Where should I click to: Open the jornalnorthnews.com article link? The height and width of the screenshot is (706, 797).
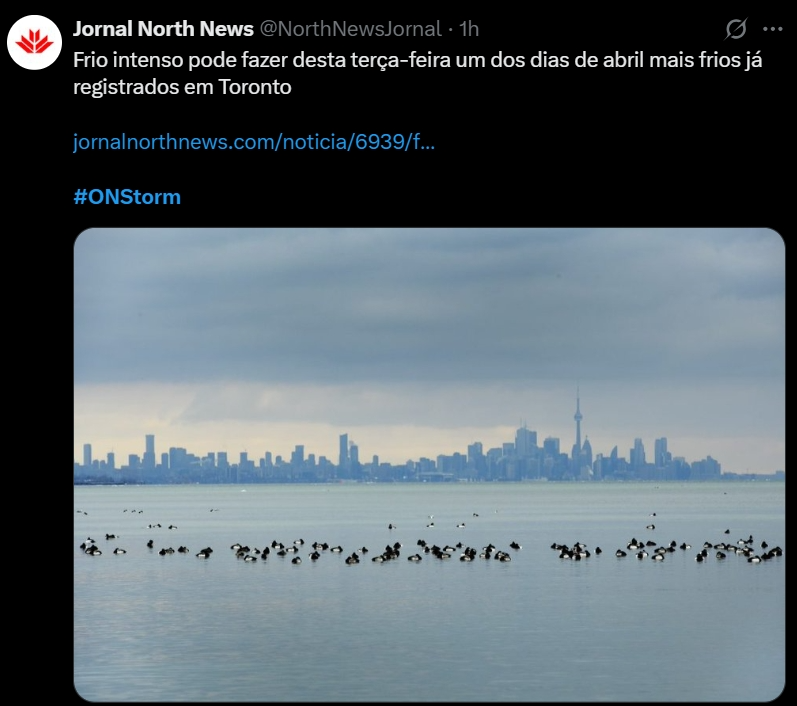(x=254, y=142)
